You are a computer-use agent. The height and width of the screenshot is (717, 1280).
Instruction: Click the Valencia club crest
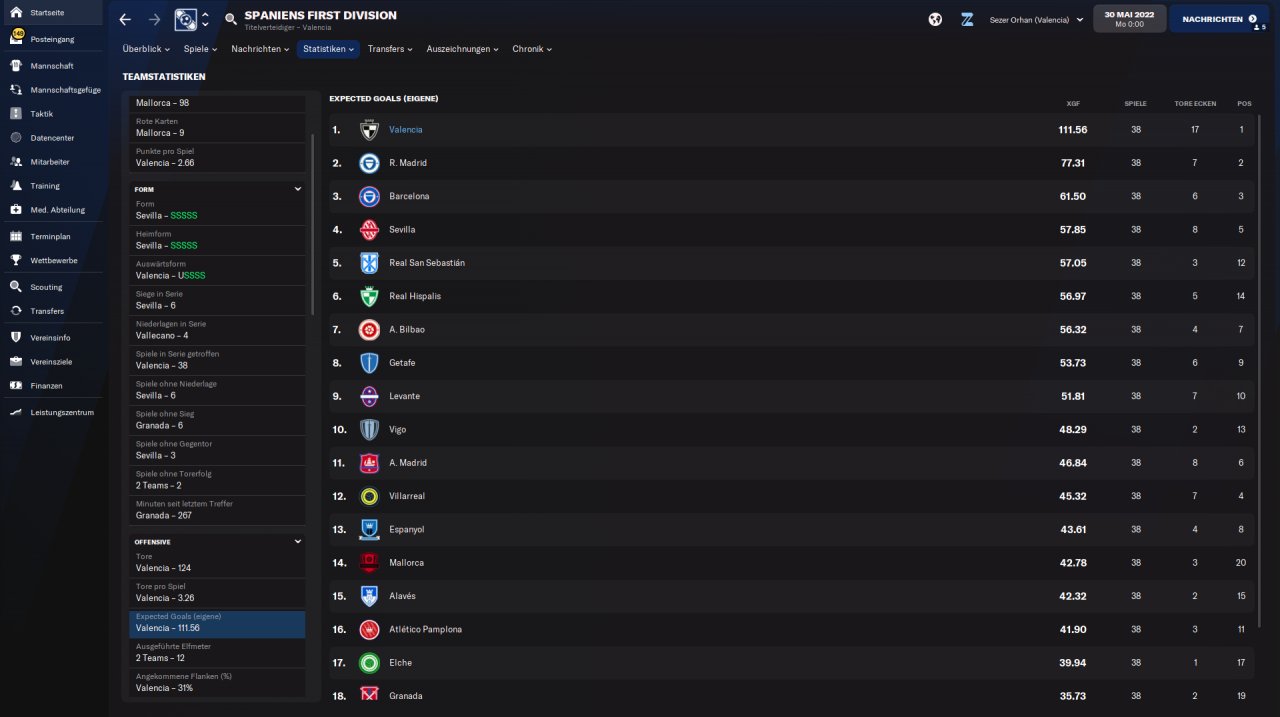click(369, 130)
